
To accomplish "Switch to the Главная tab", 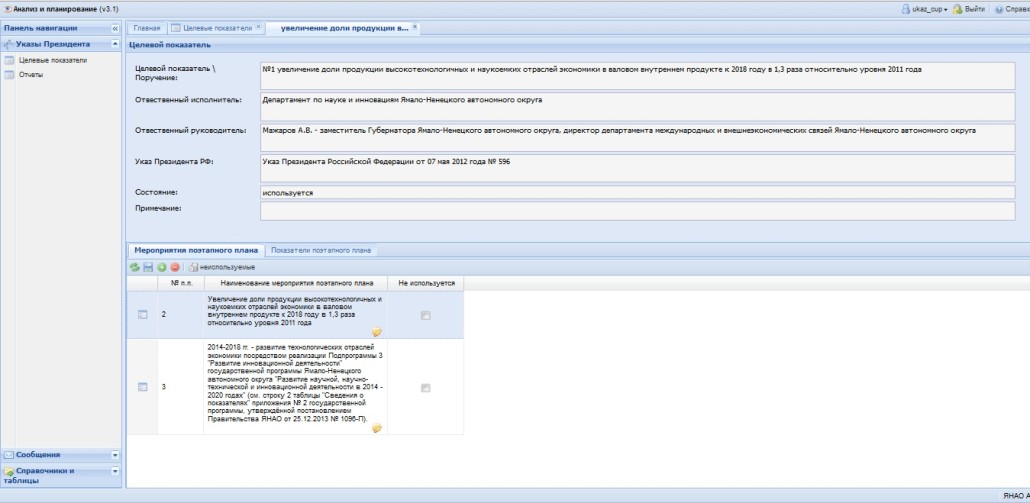I will pyautogui.click(x=146, y=28).
